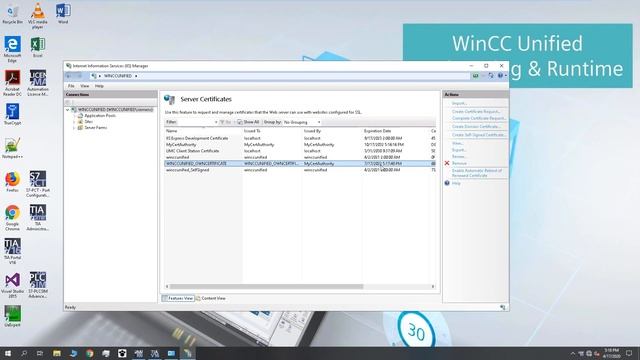Screen dimensions: 640x360
Task: Open the TrueCrypt desktop icon
Action: [12, 114]
